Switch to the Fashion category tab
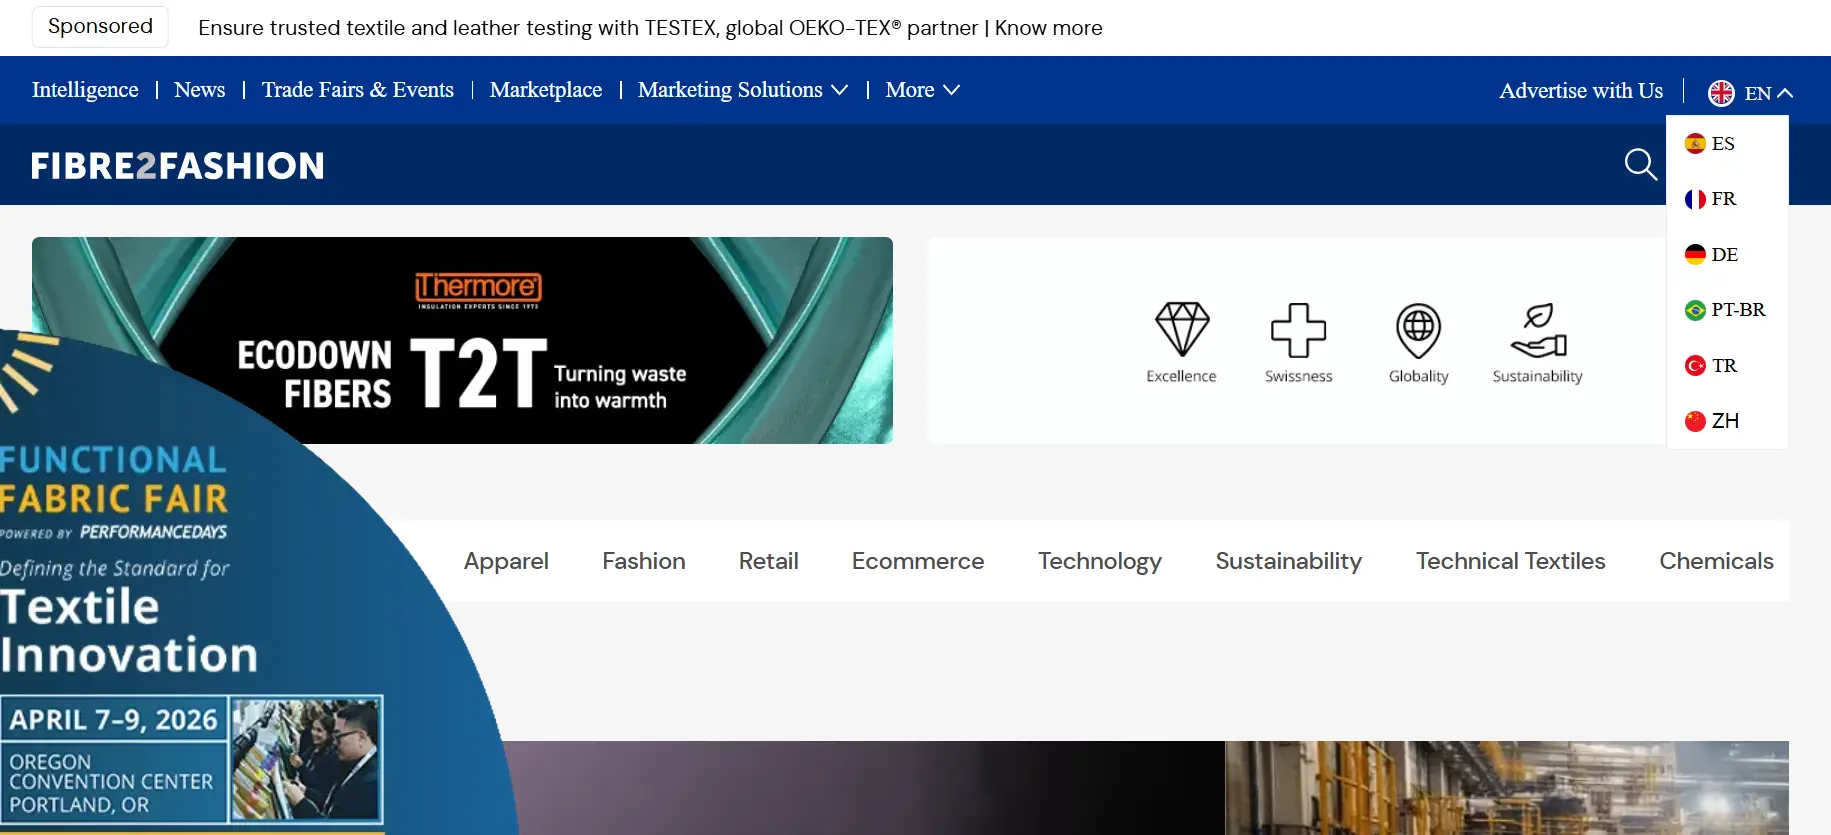This screenshot has height=835, width=1831. click(x=644, y=561)
